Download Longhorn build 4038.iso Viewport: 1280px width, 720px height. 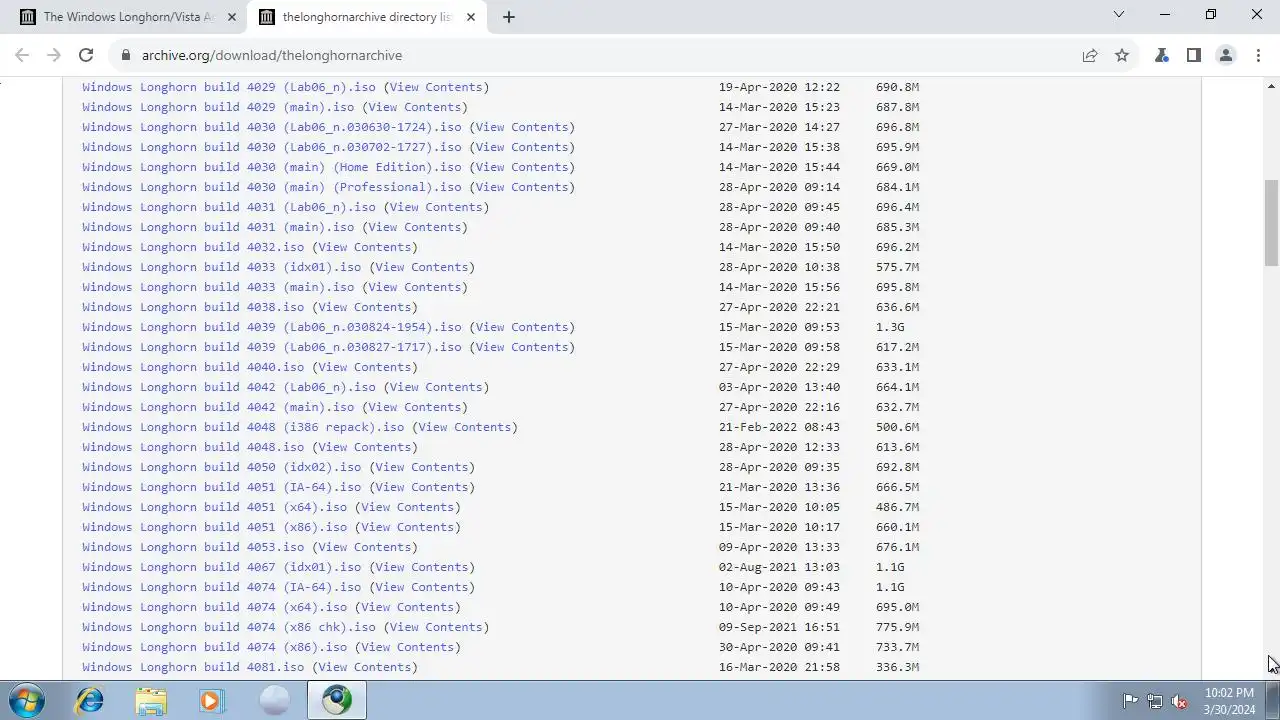point(193,307)
